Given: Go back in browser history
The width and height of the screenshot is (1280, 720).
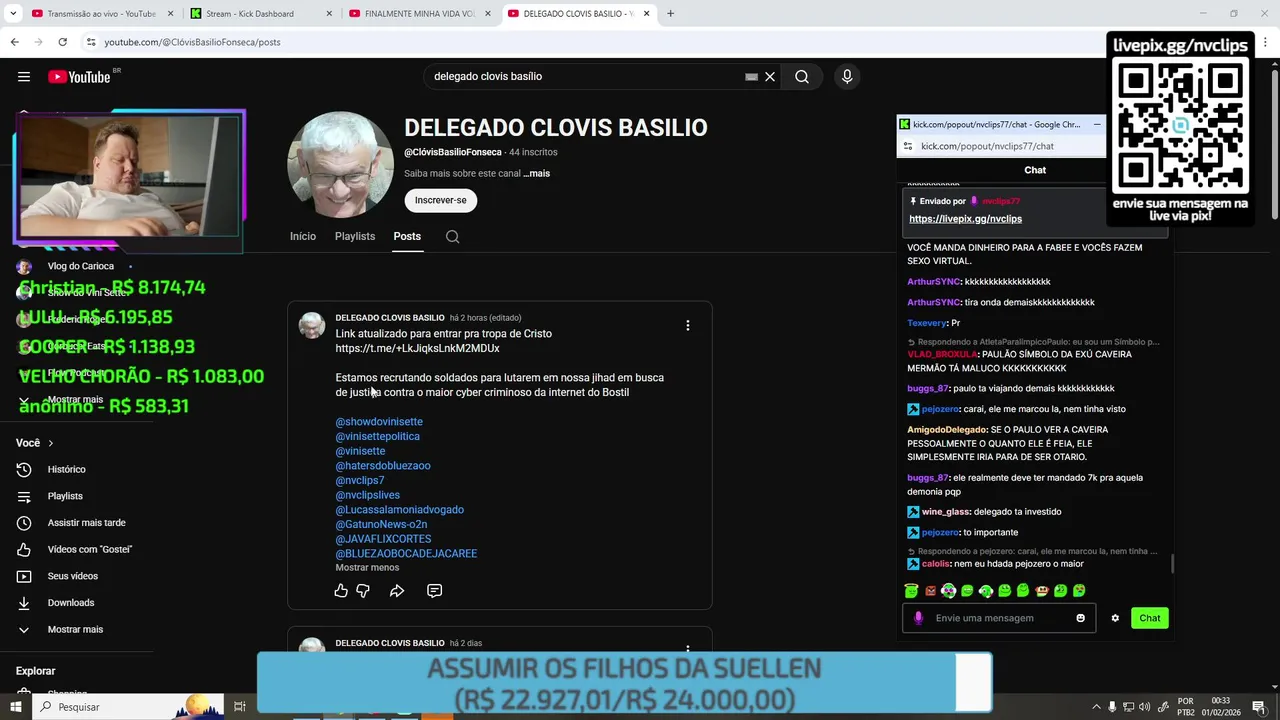Looking at the screenshot, I should coord(14,42).
